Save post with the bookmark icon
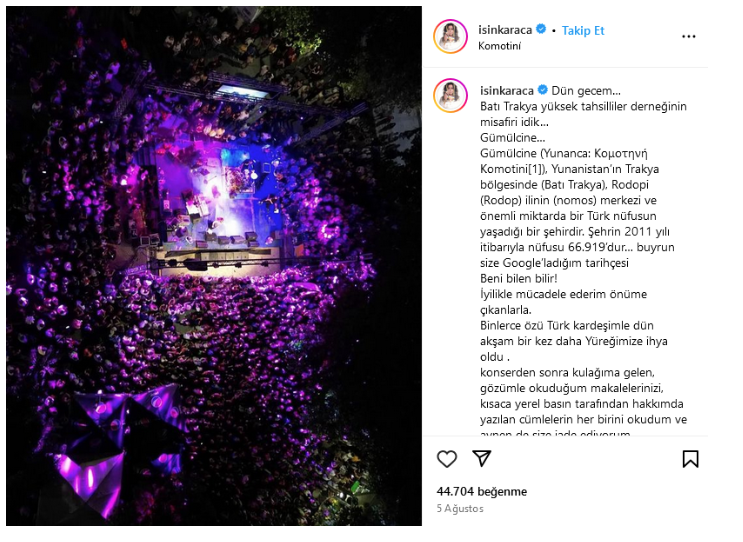Viewport: 743px width, 542px height. click(690, 459)
